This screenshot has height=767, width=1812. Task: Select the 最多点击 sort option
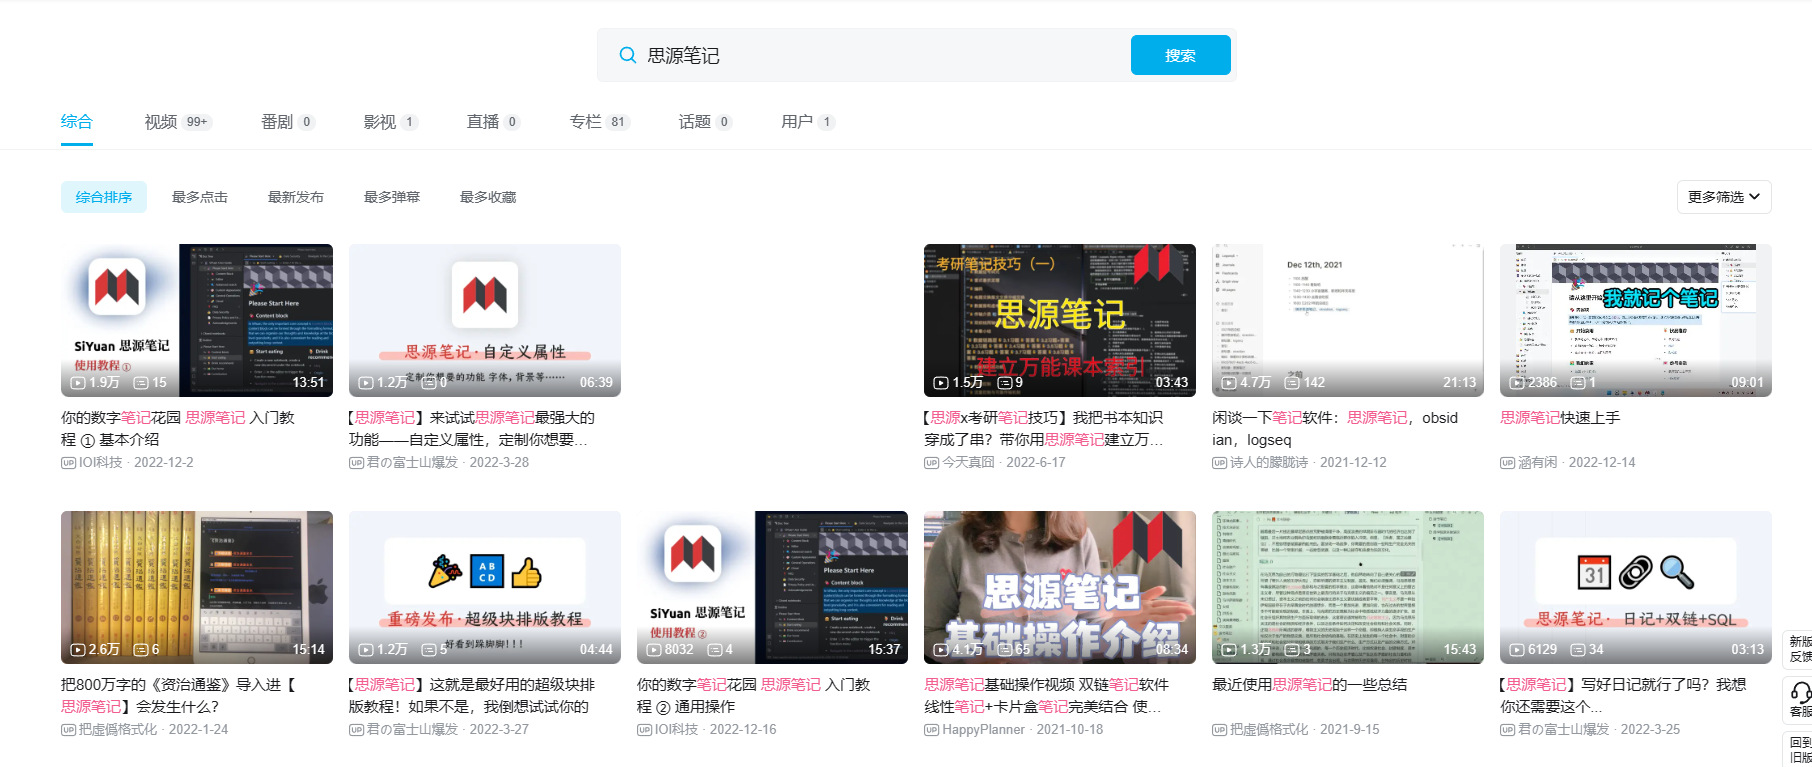click(x=200, y=197)
